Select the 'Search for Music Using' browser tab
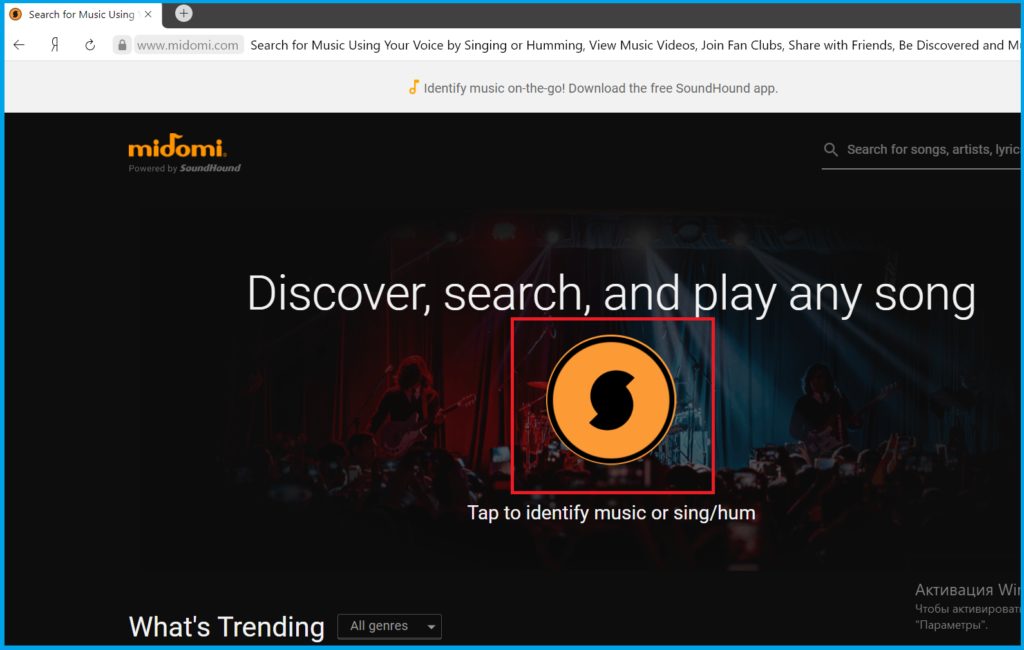1024x650 pixels. pos(80,14)
